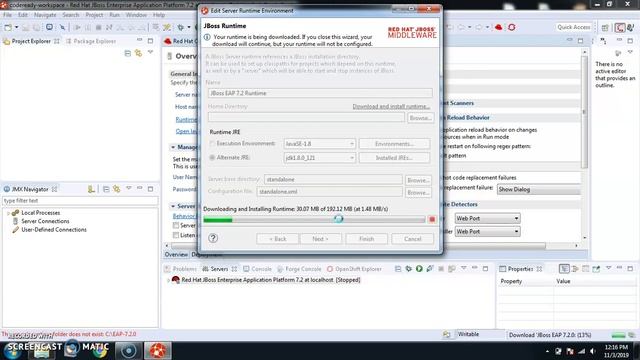Screen dimensions: 640x360
Task: Toggle Link with Editor in Project Explorer
Action: tap(139, 53)
